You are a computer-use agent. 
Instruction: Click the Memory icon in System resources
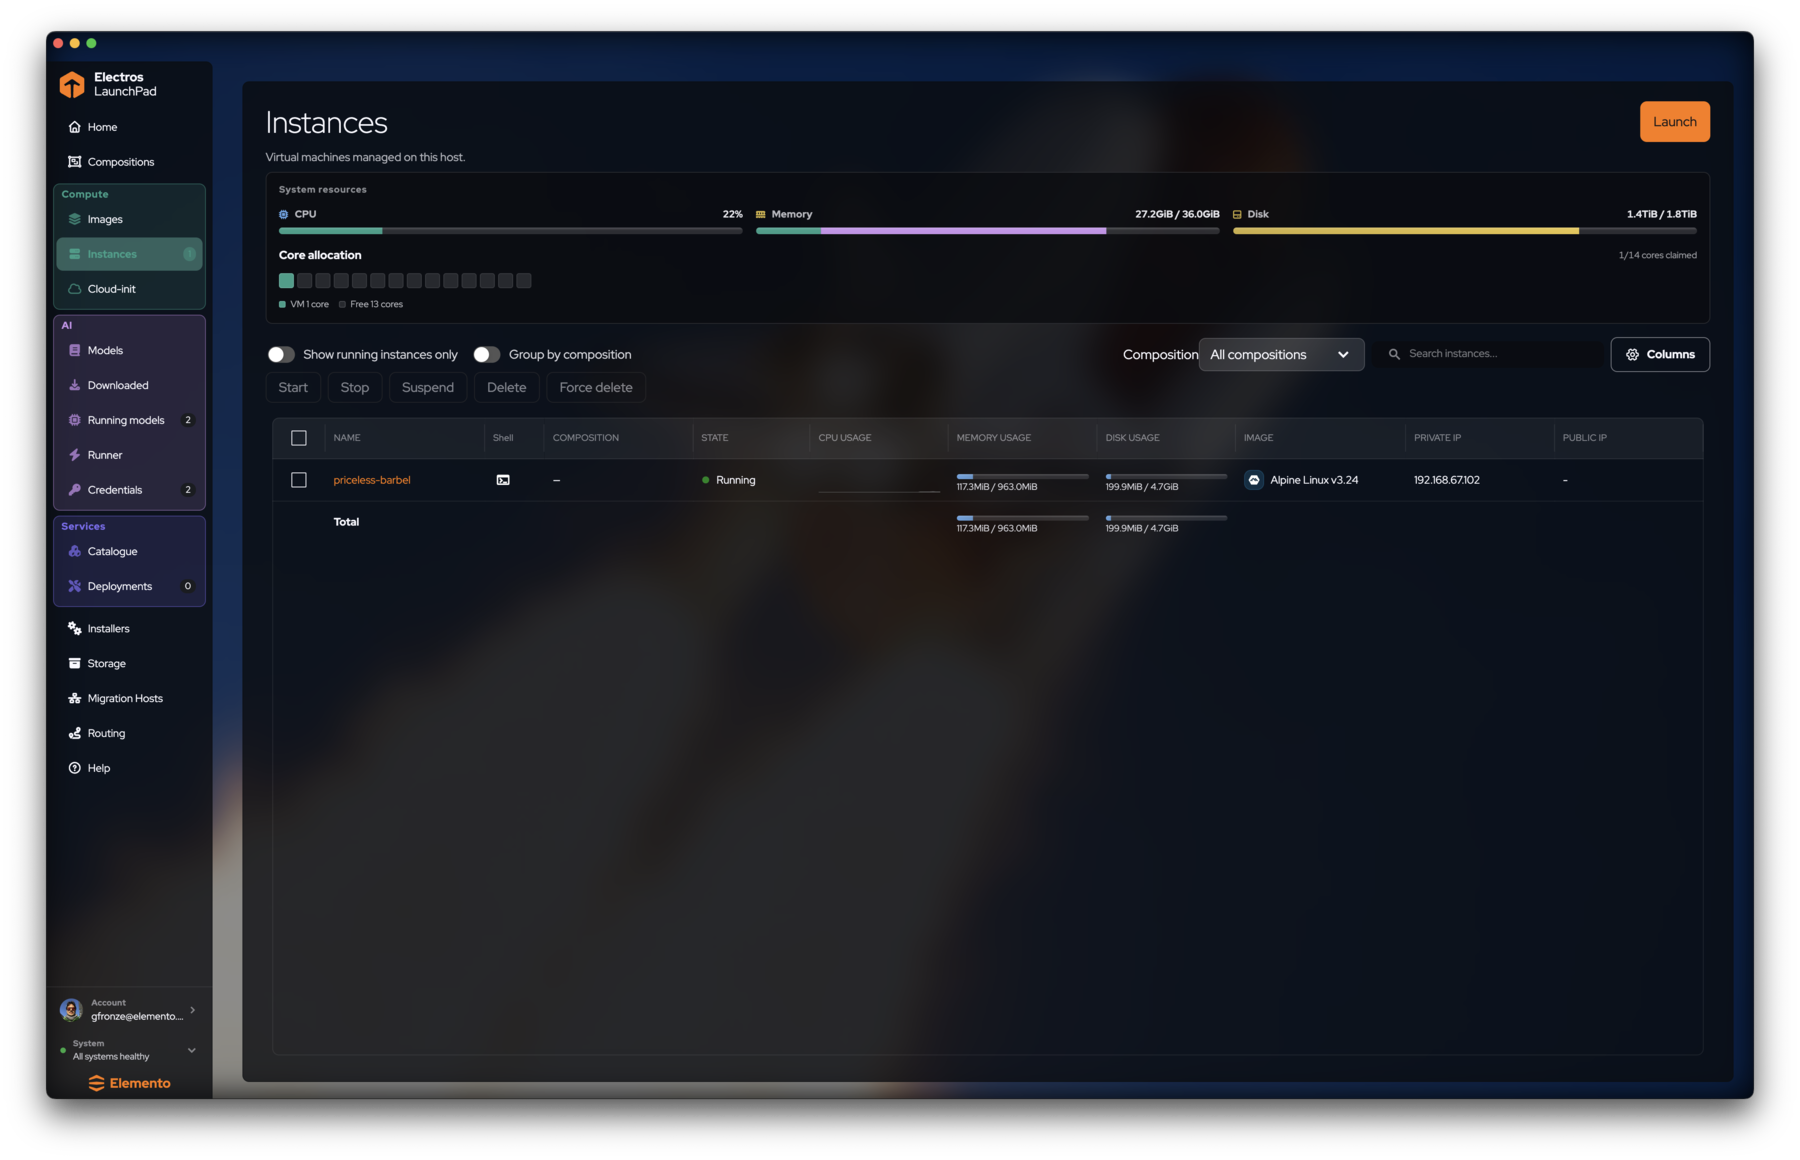click(761, 214)
